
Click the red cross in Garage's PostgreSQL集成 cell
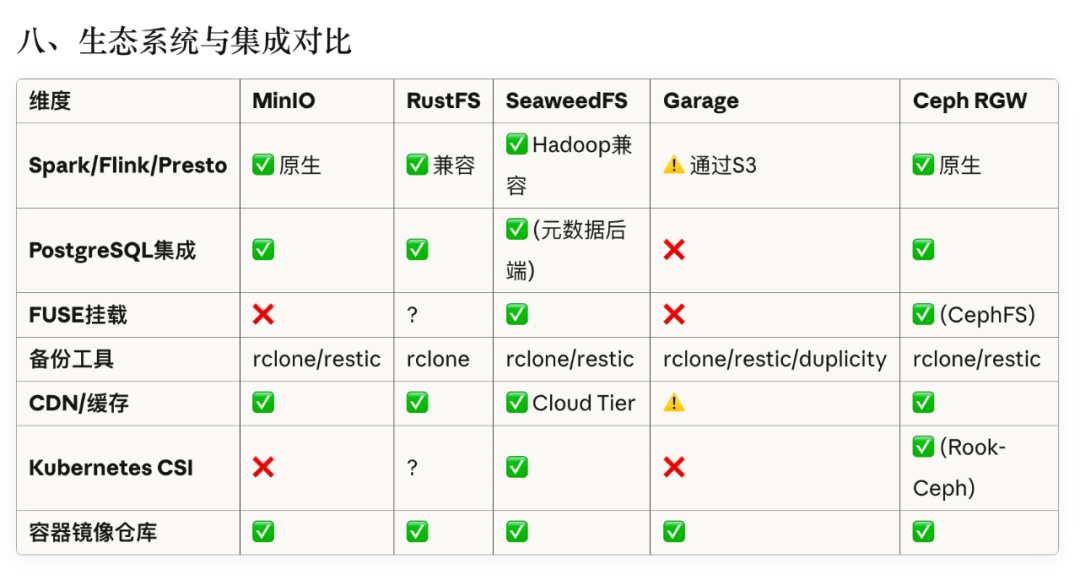[x=674, y=250]
